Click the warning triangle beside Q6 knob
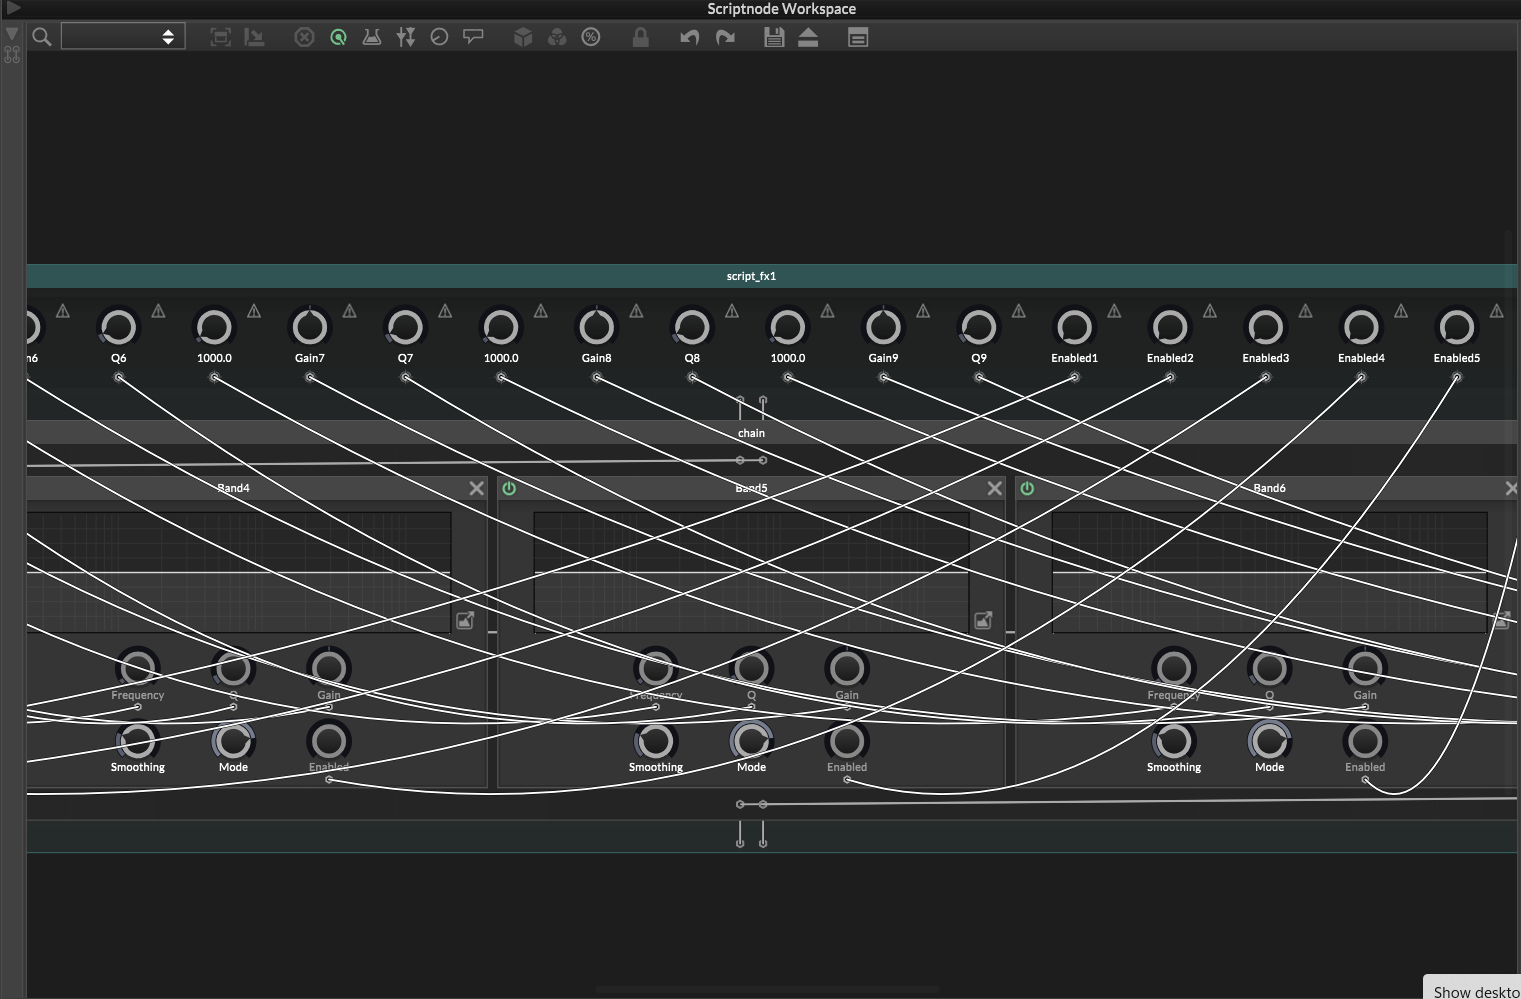This screenshot has width=1521, height=999. (x=158, y=312)
